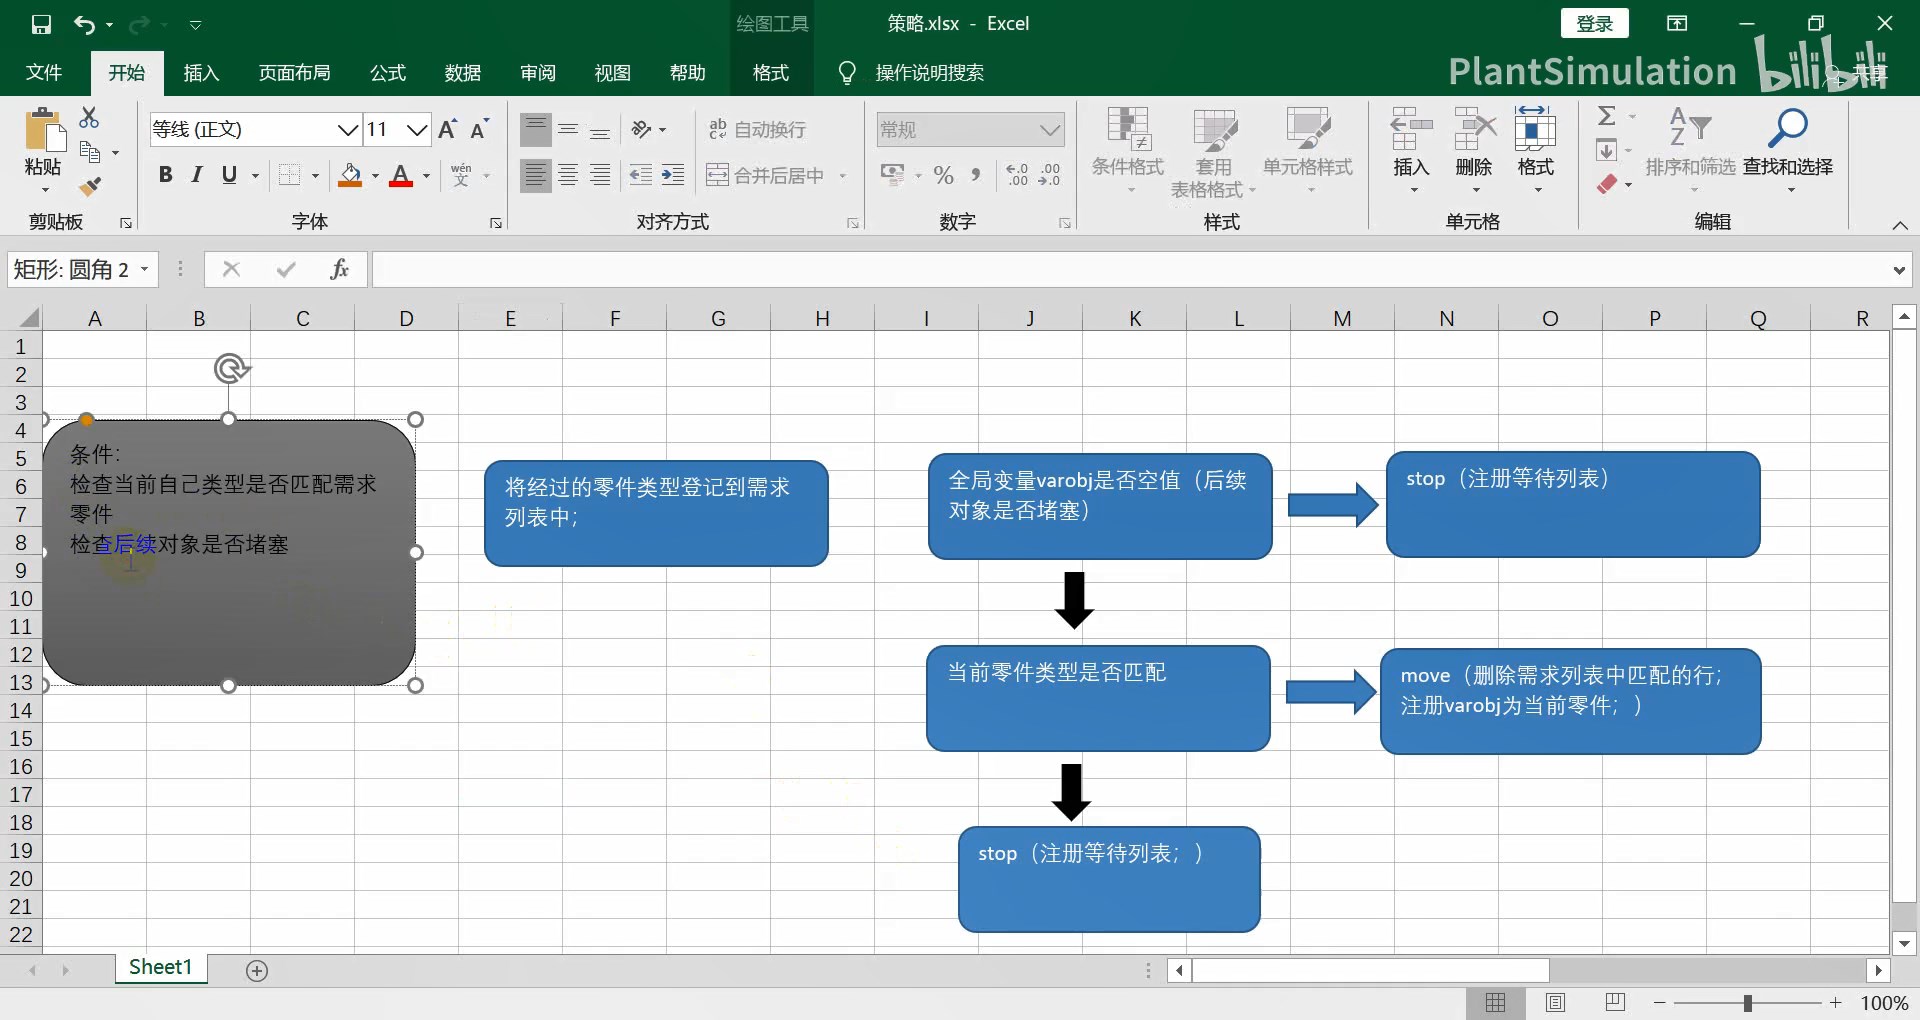Add a new sheet with plus icon
1920x1020 pixels.
pyautogui.click(x=257, y=971)
